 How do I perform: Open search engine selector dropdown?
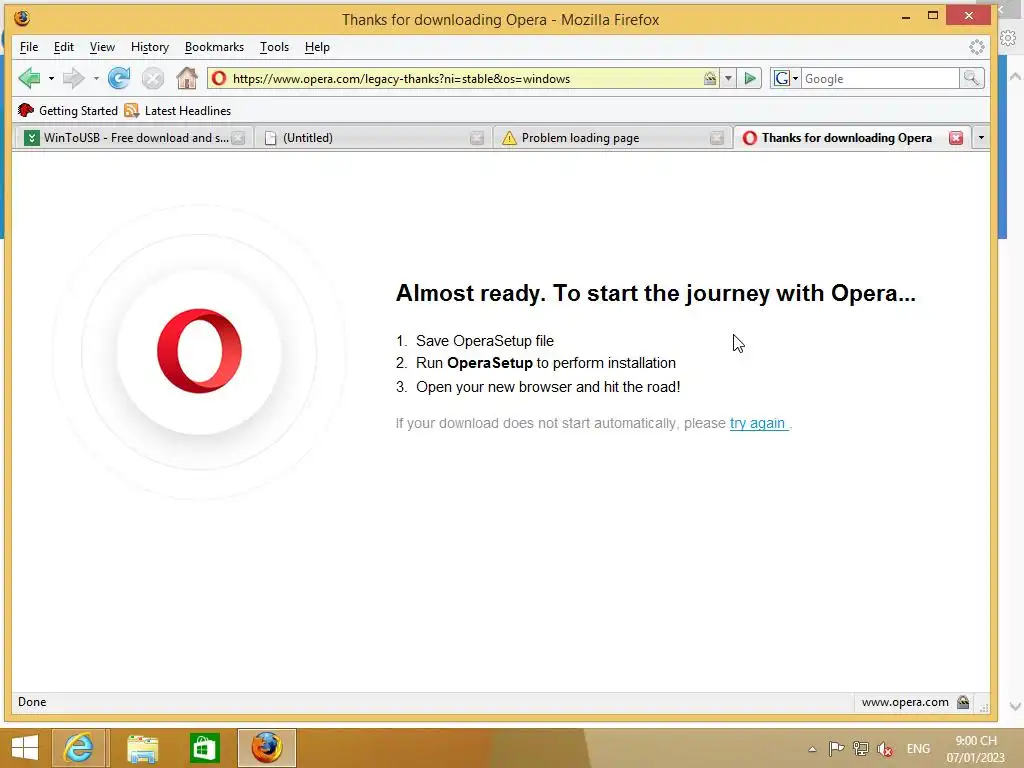786,78
